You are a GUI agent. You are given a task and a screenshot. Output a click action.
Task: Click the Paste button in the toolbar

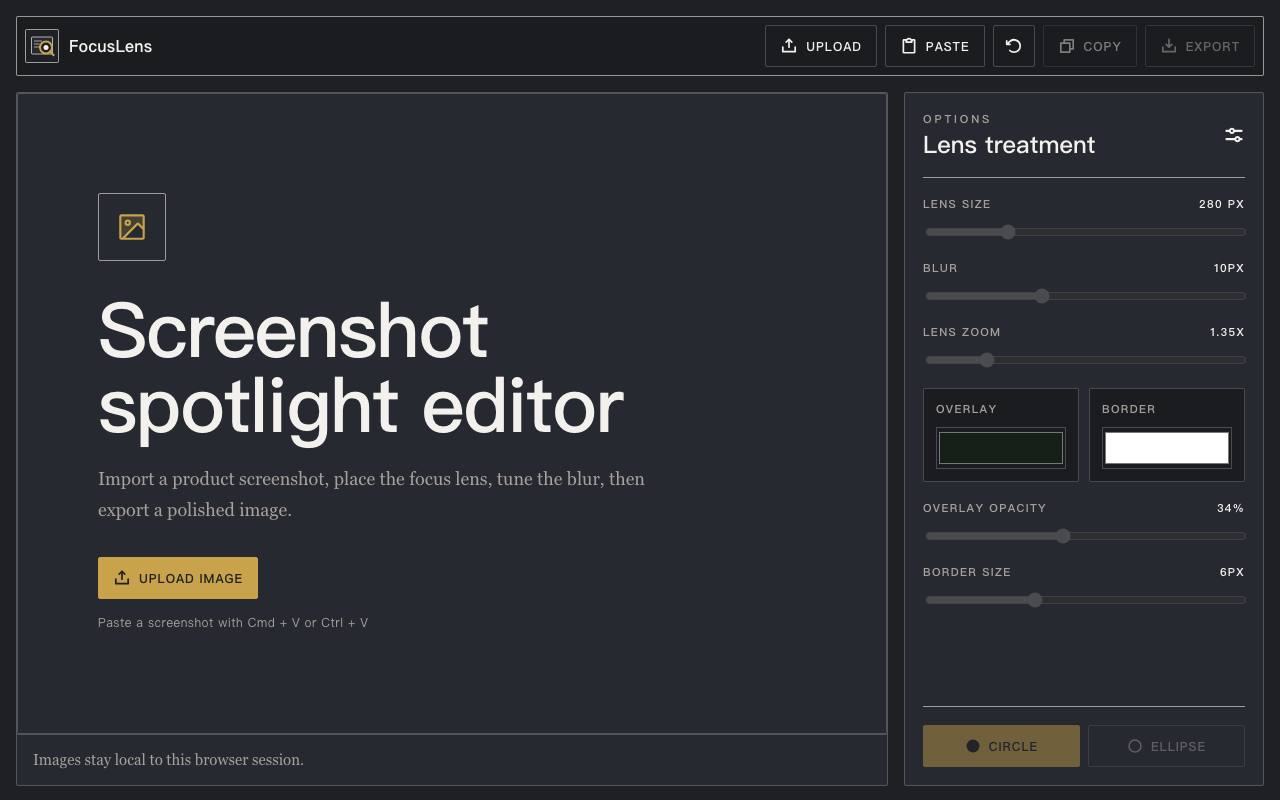tap(935, 46)
